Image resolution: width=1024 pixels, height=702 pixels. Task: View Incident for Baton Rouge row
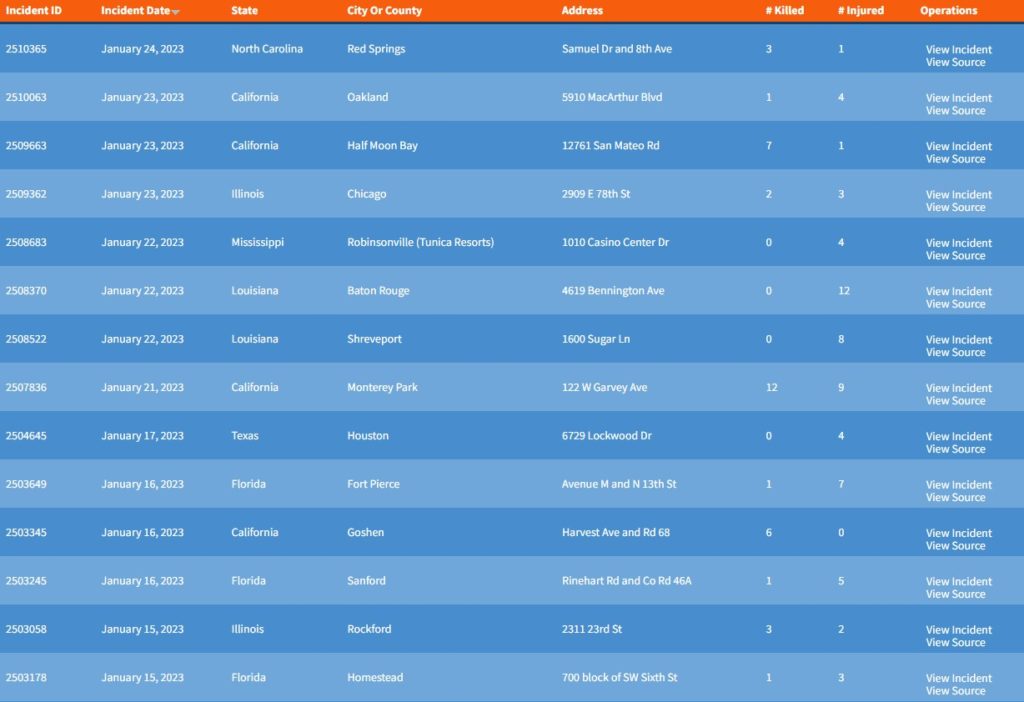click(x=958, y=292)
